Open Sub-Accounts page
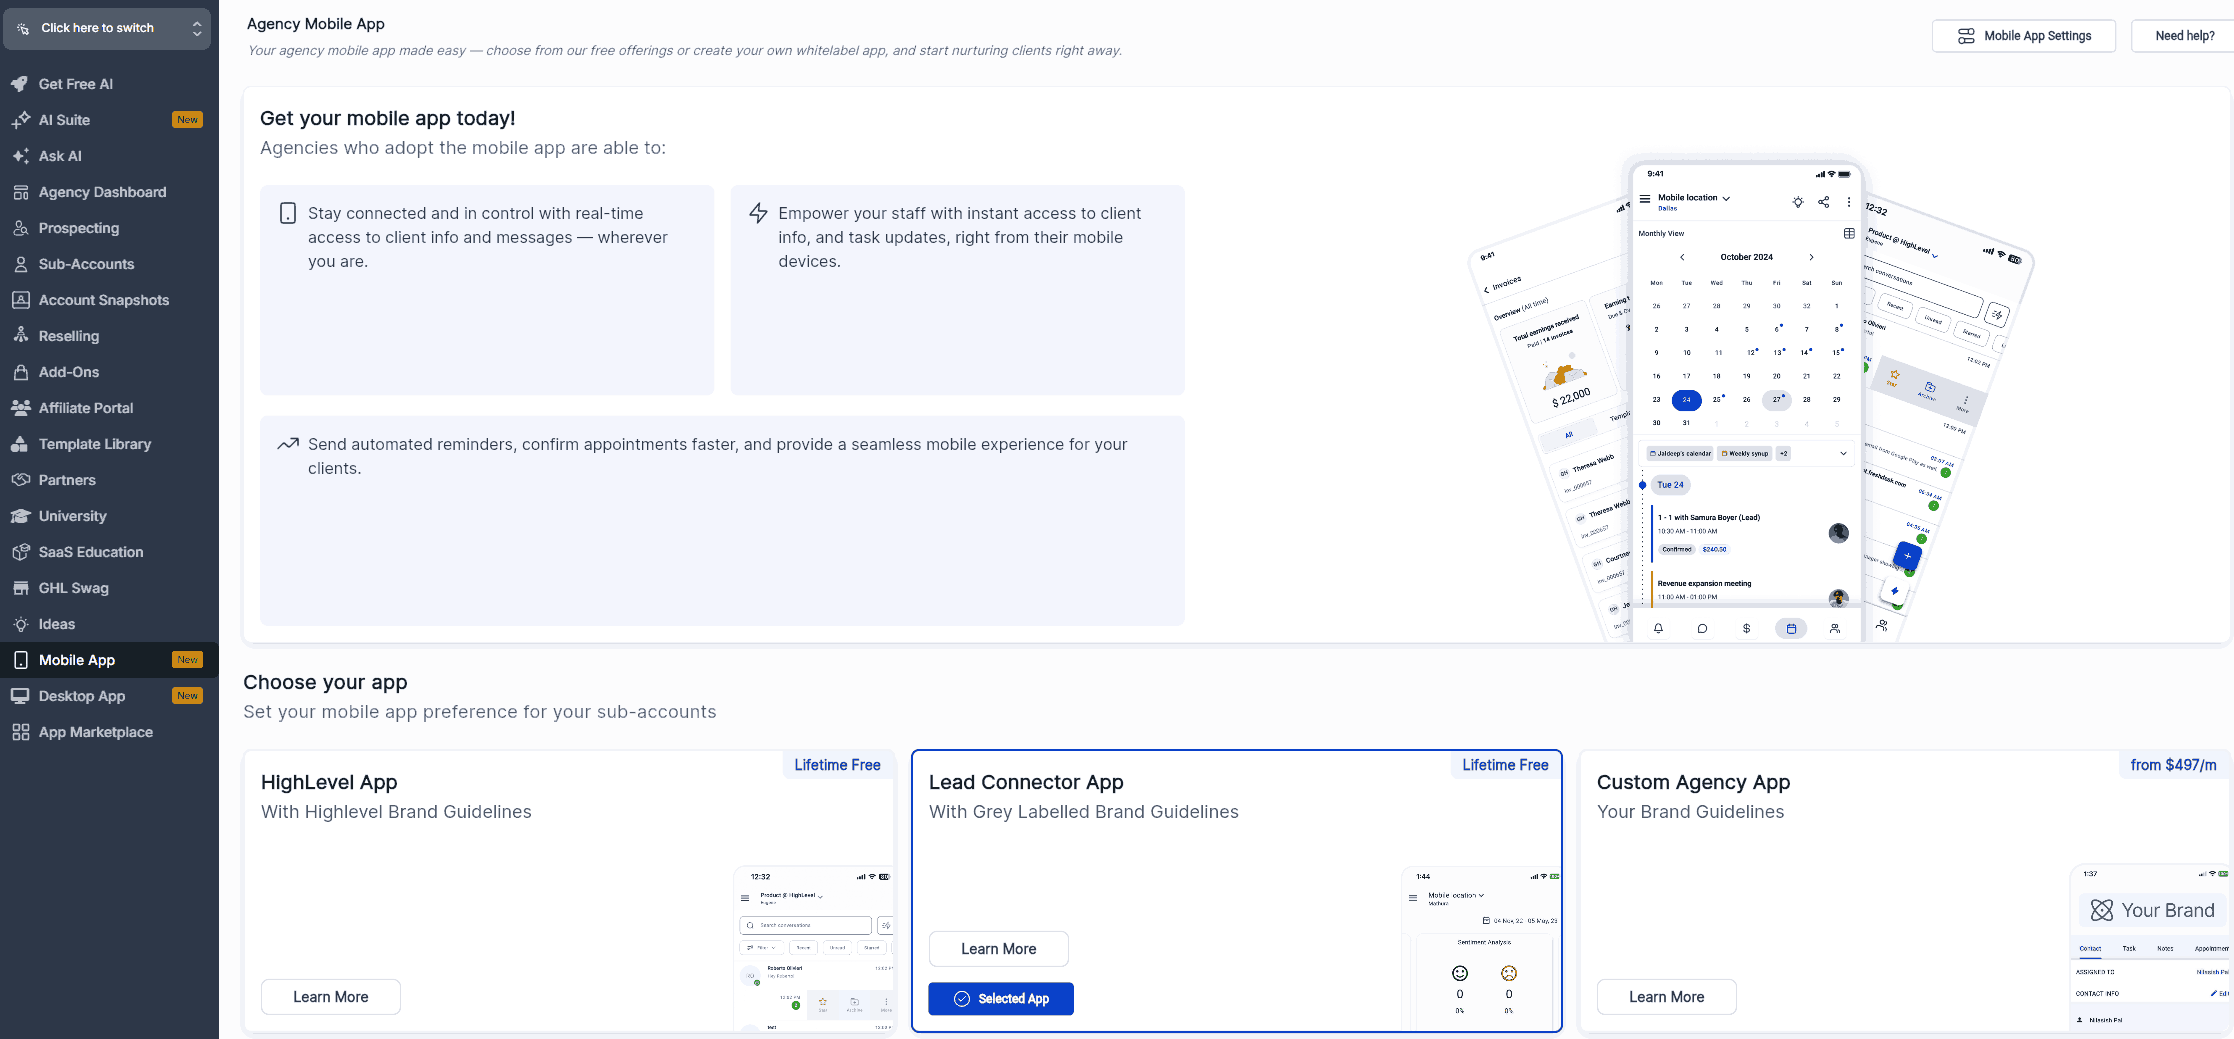2234x1039 pixels. point(109,264)
